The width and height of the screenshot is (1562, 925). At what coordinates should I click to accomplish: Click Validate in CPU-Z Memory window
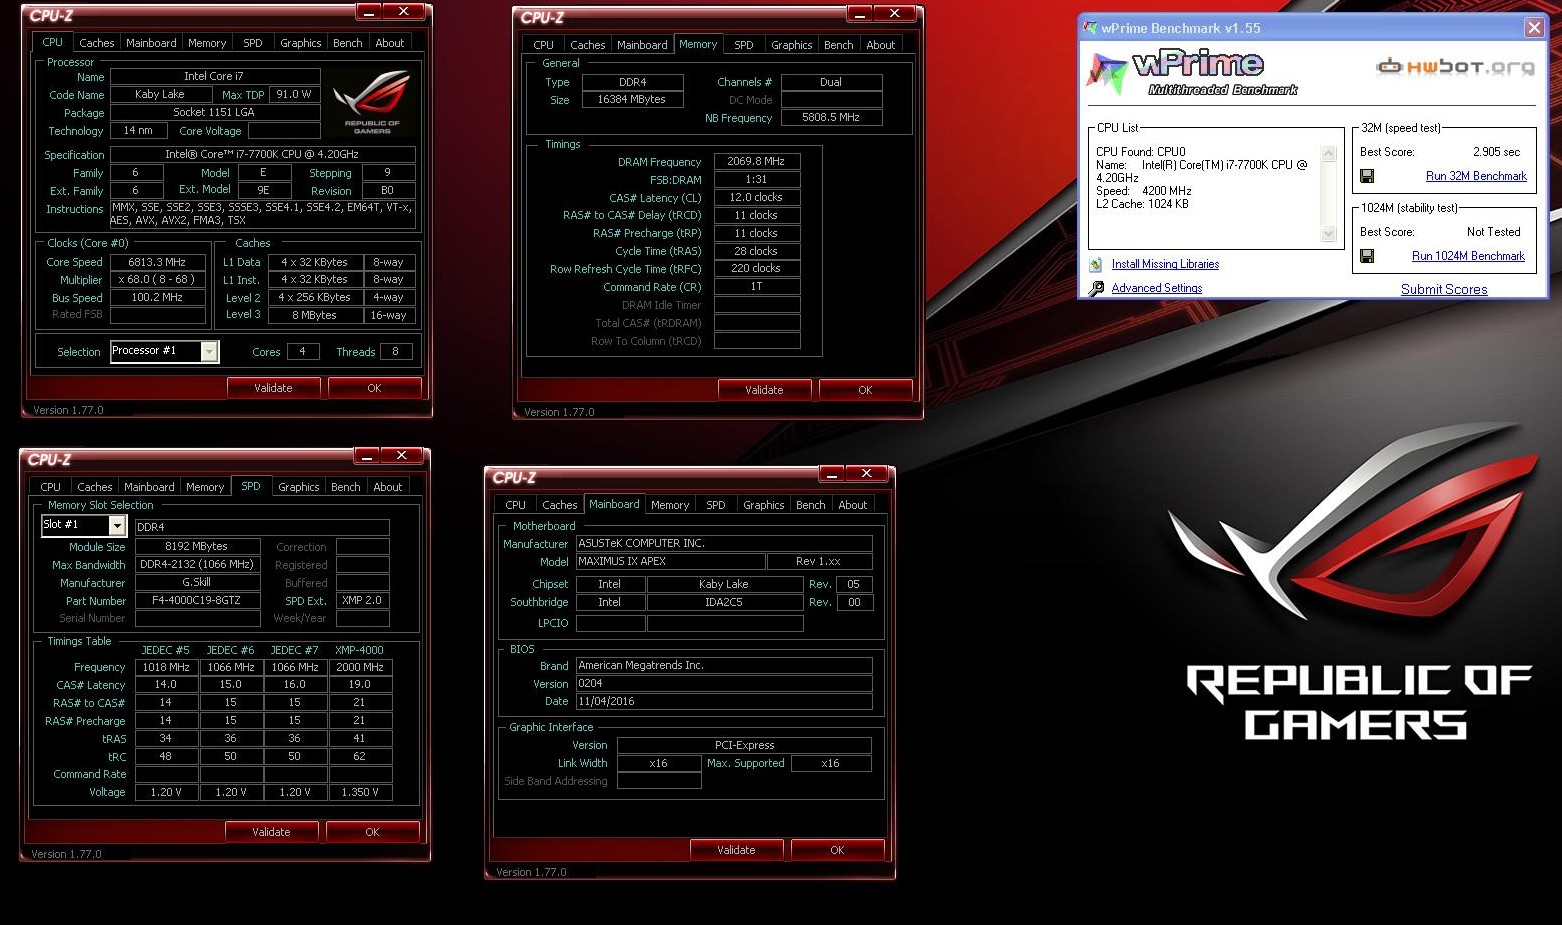point(764,390)
